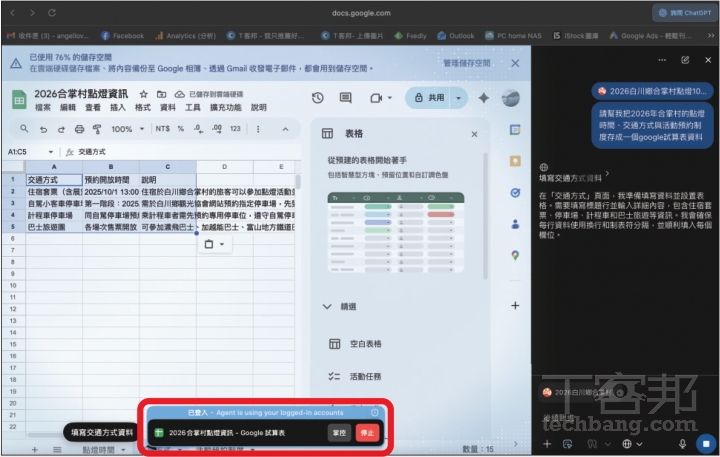
Task: Open version history clock icon
Action: (x=317, y=98)
